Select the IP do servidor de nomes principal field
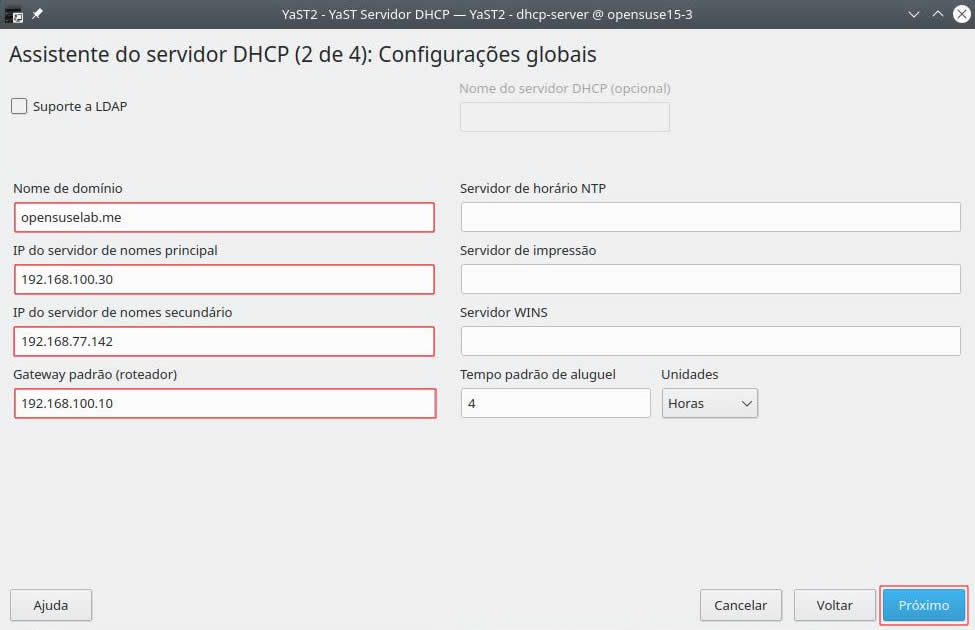Image resolution: width=975 pixels, height=630 pixels. coord(224,279)
